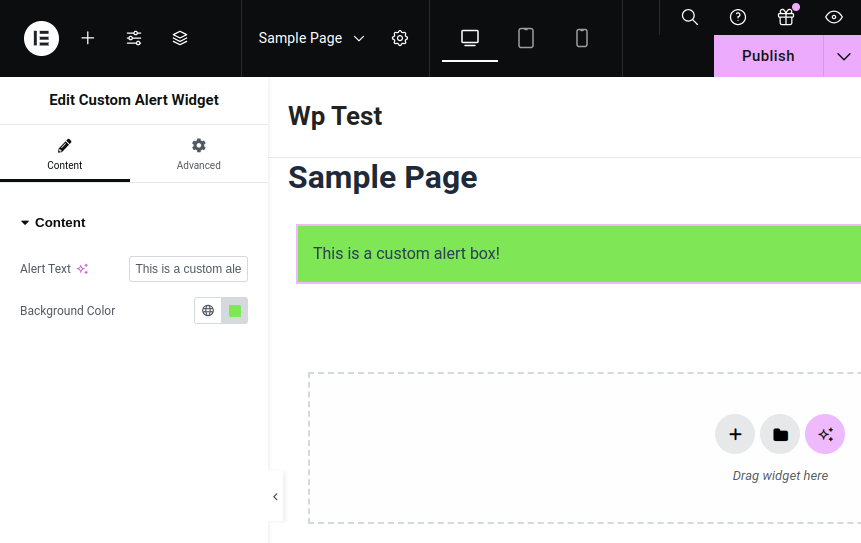Click the add element plus icon

click(88, 38)
